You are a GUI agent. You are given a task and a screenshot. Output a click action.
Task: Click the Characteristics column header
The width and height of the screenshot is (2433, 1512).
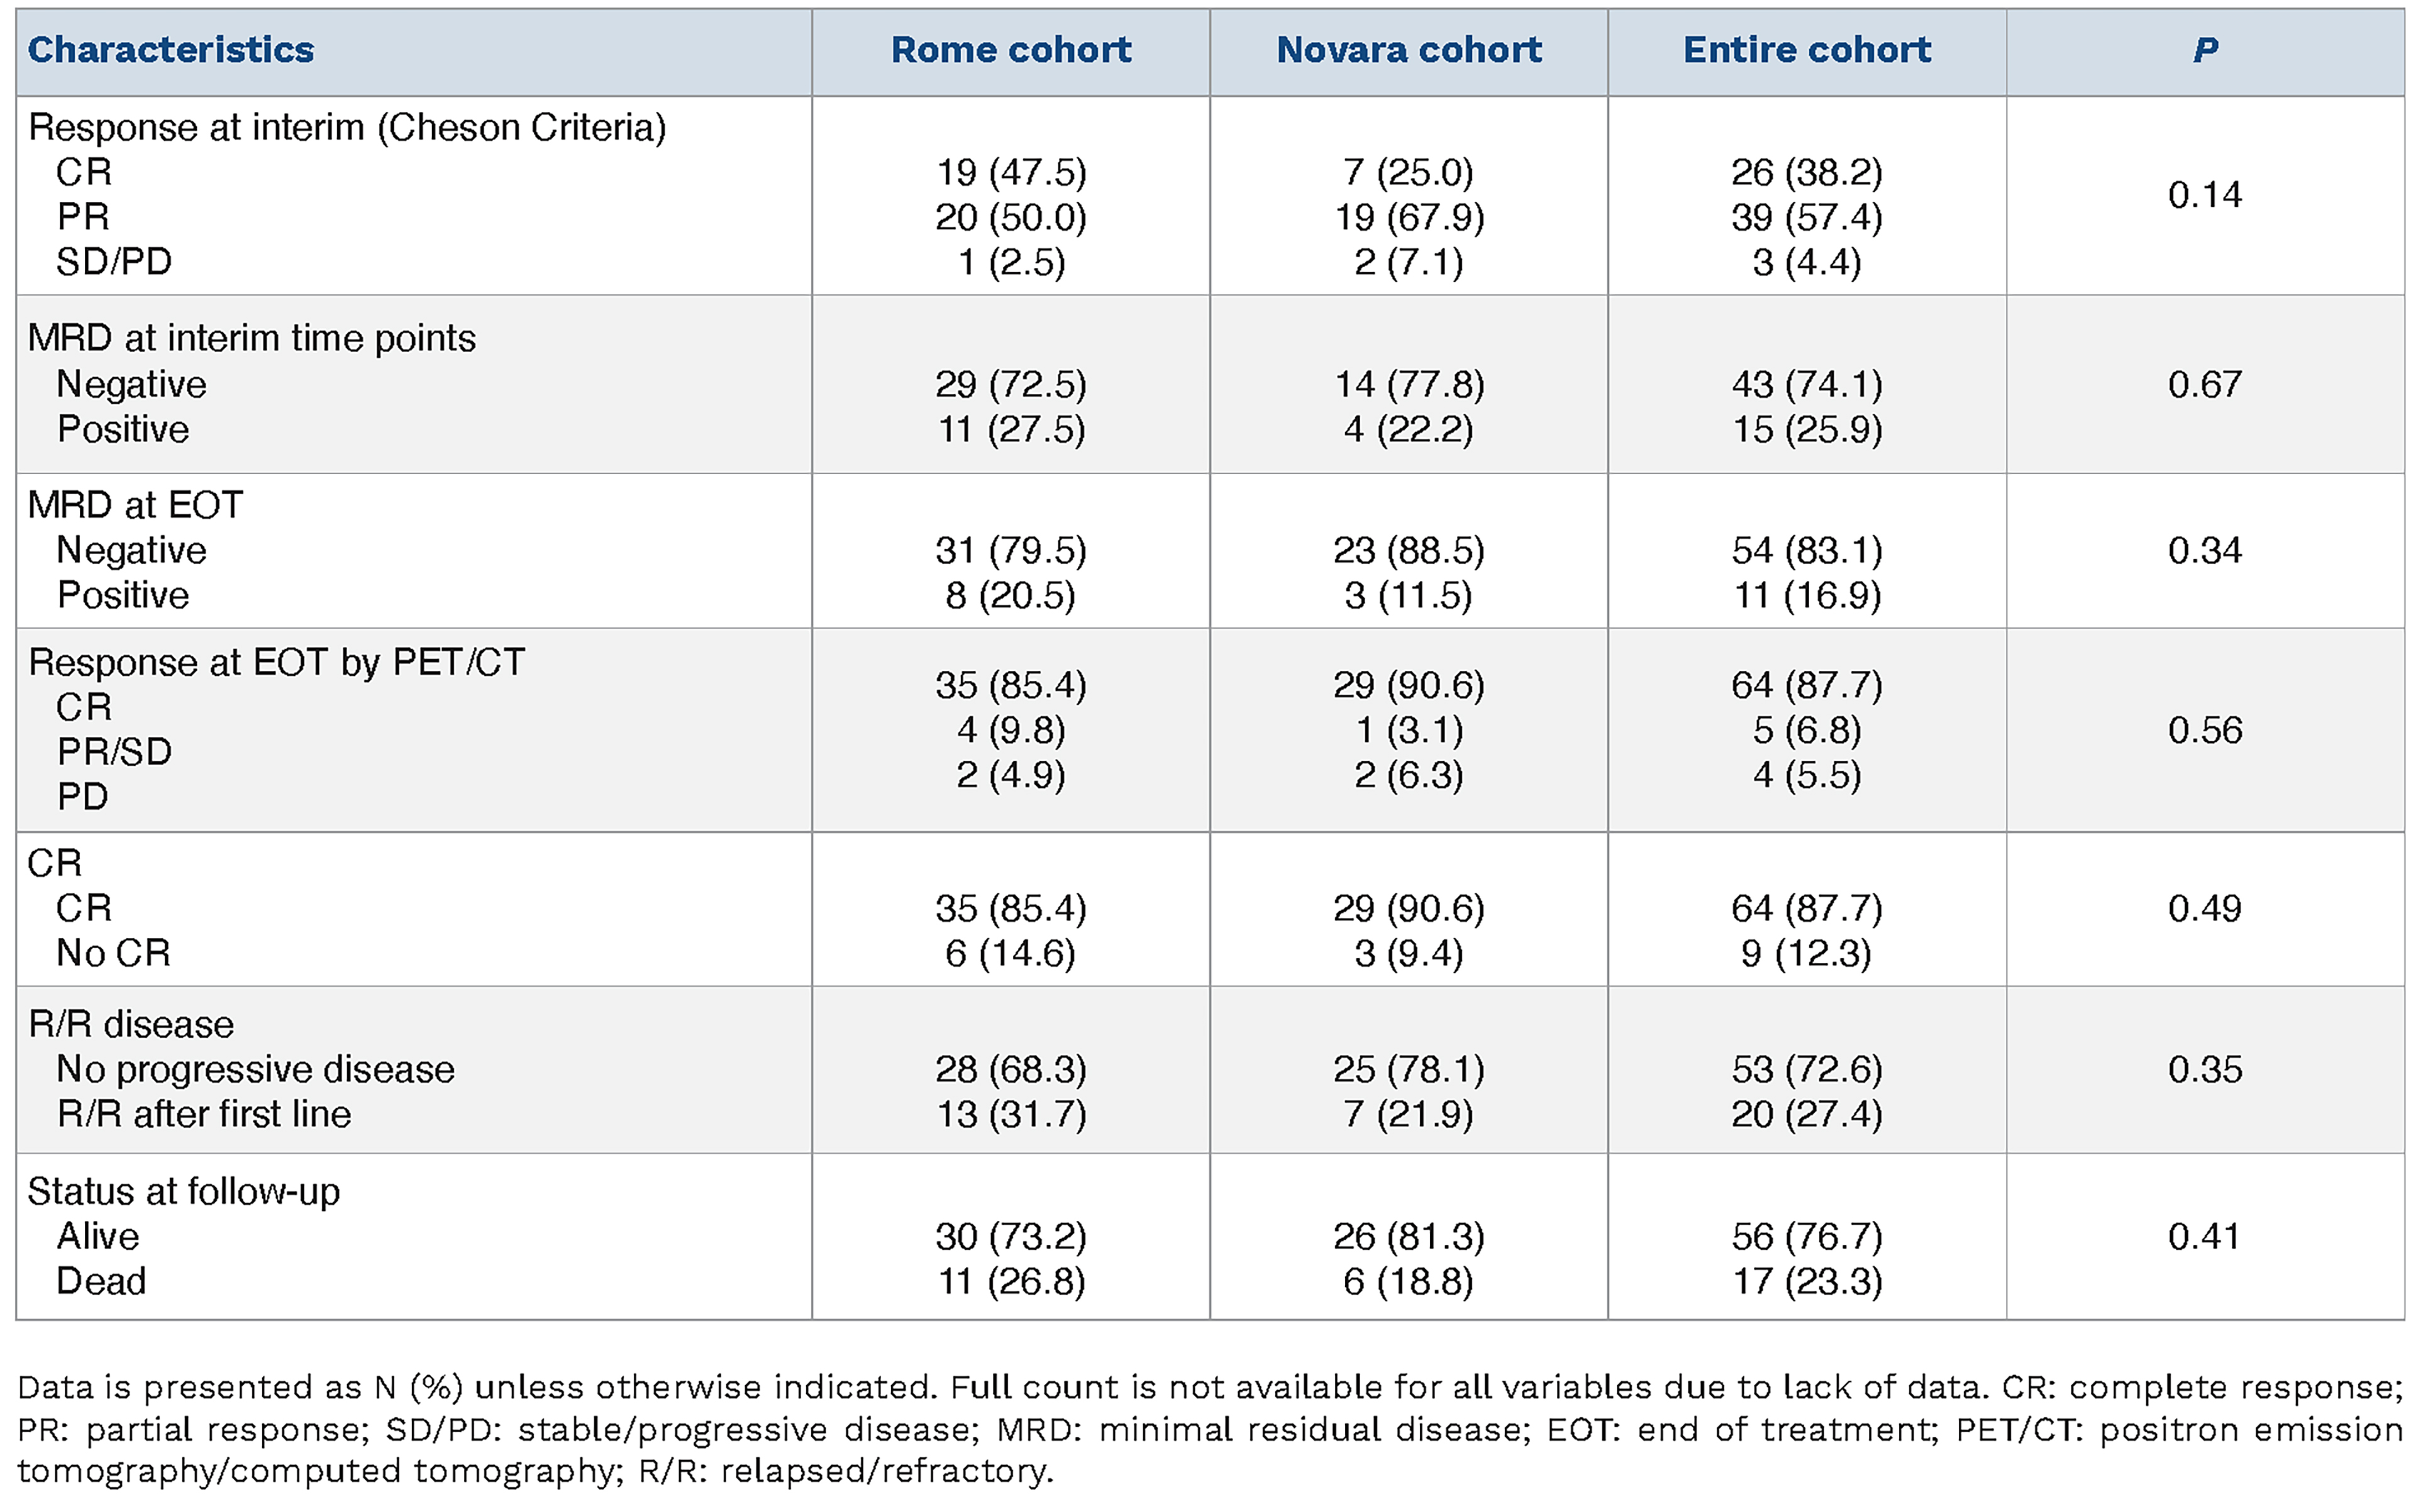(x=170, y=50)
